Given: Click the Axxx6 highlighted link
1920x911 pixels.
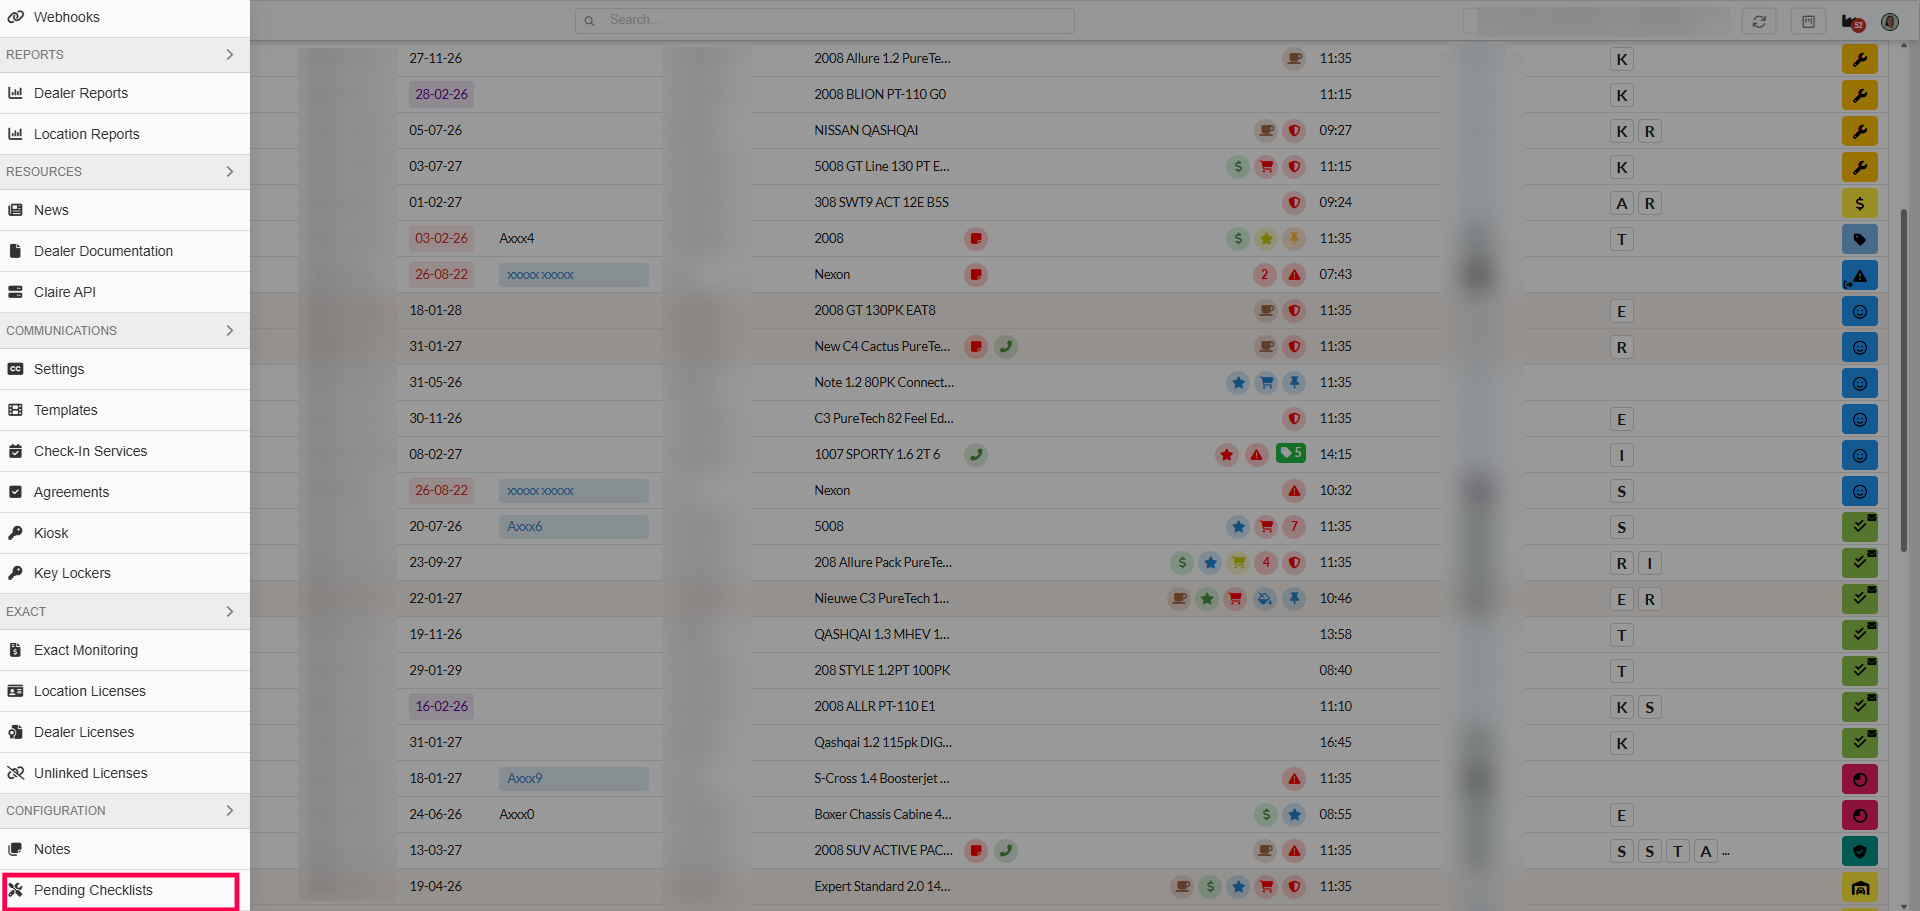Looking at the screenshot, I should click(525, 526).
